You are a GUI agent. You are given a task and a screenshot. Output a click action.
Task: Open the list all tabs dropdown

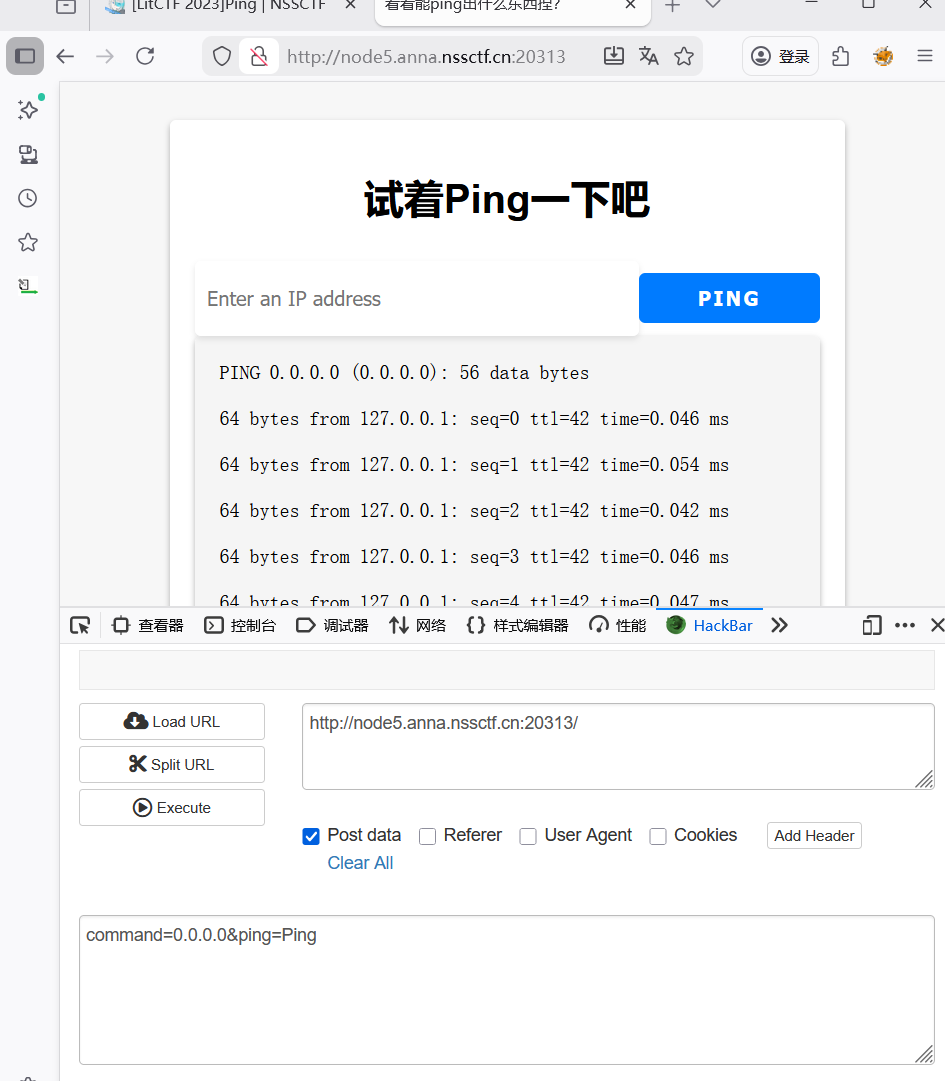click(713, 5)
